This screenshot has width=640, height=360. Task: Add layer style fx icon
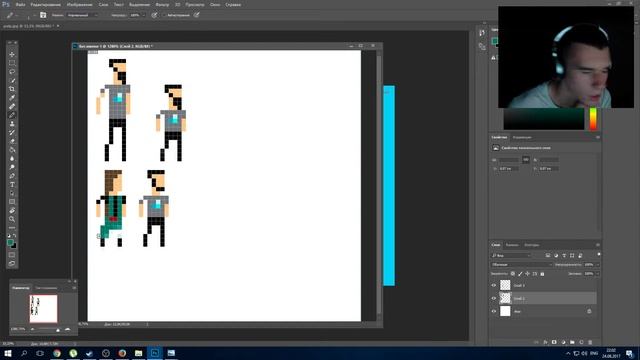[x=545, y=342]
